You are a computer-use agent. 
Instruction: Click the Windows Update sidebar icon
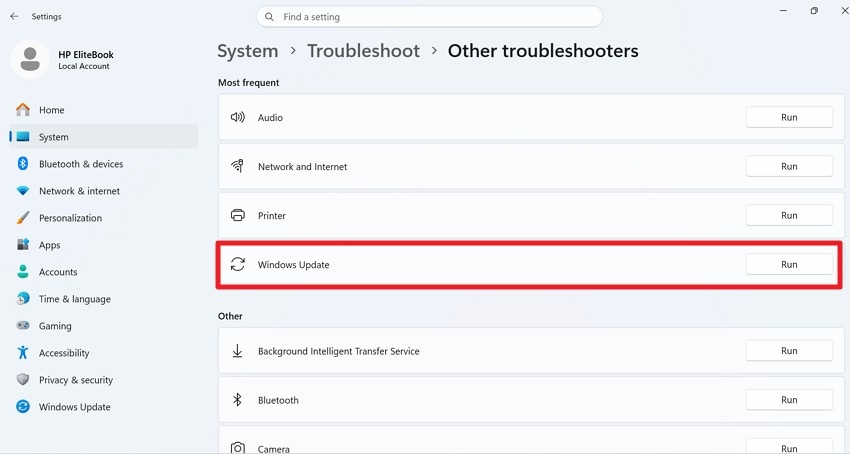(23, 406)
